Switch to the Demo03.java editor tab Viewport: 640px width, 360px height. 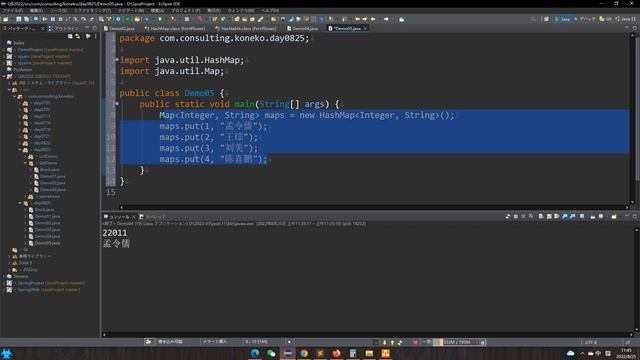click(x=119, y=29)
